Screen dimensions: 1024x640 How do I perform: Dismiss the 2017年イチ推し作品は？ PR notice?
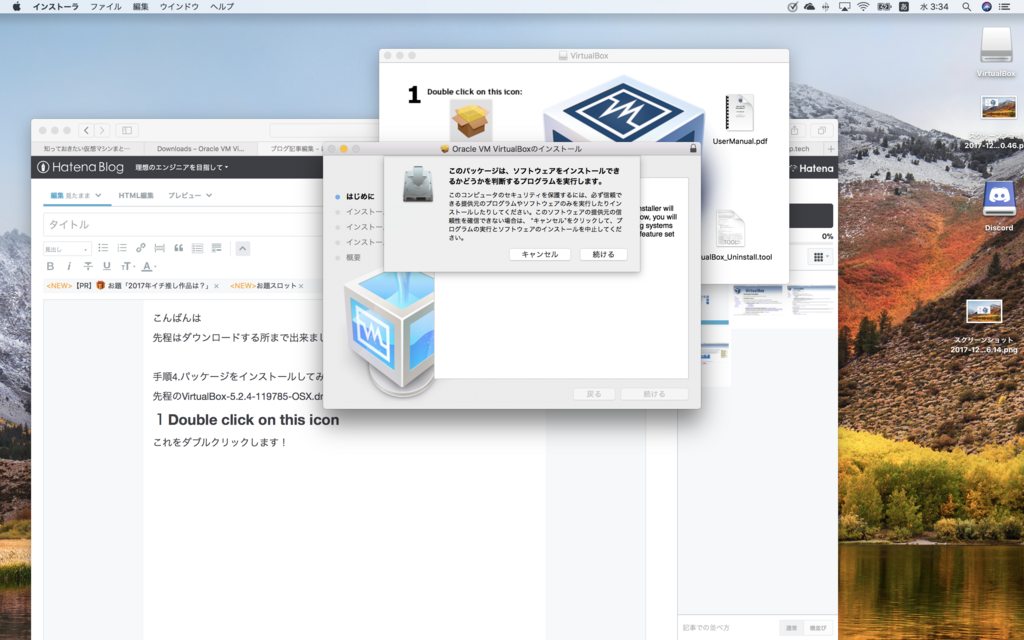[216, 286]
